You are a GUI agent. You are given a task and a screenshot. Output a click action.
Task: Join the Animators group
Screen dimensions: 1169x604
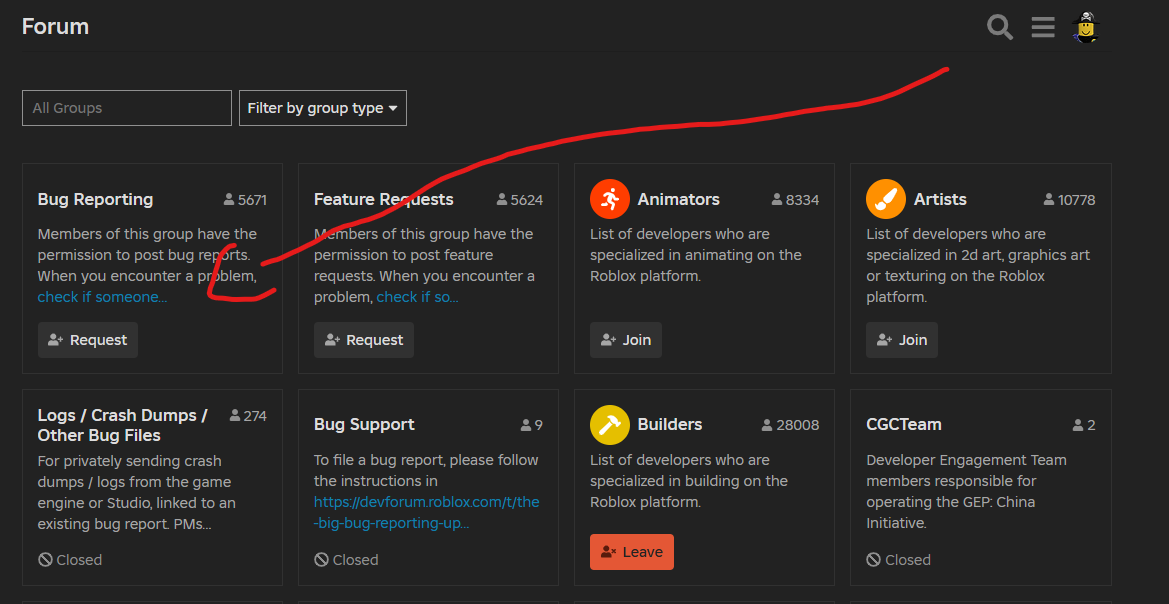click(626, 340)
